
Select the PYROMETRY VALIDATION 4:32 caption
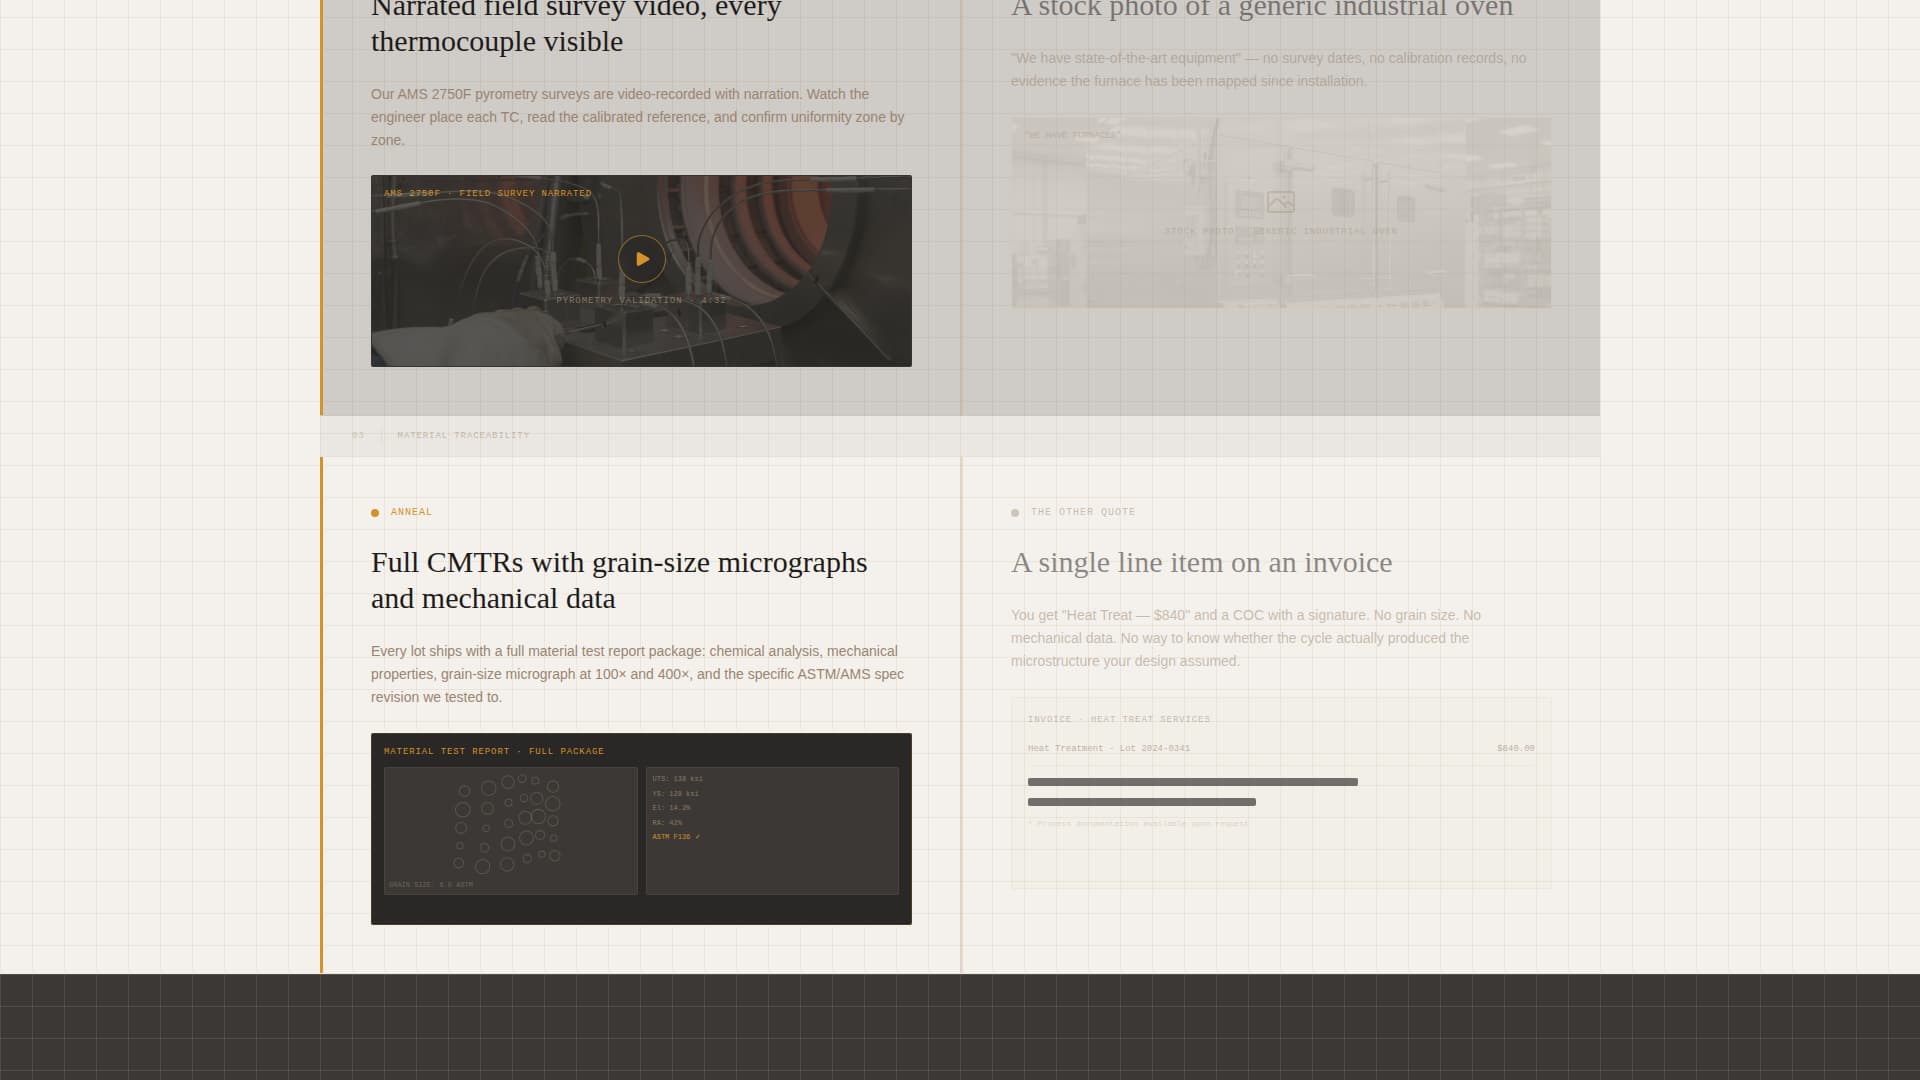642,299
